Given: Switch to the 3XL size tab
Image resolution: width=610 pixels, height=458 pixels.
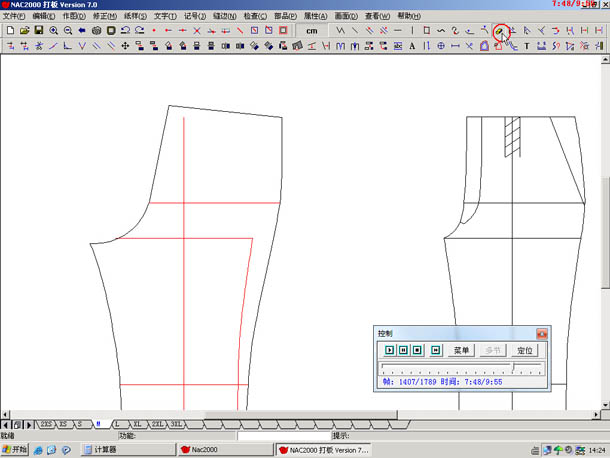Looking at the screenshot, I should (x=176, y=424).
